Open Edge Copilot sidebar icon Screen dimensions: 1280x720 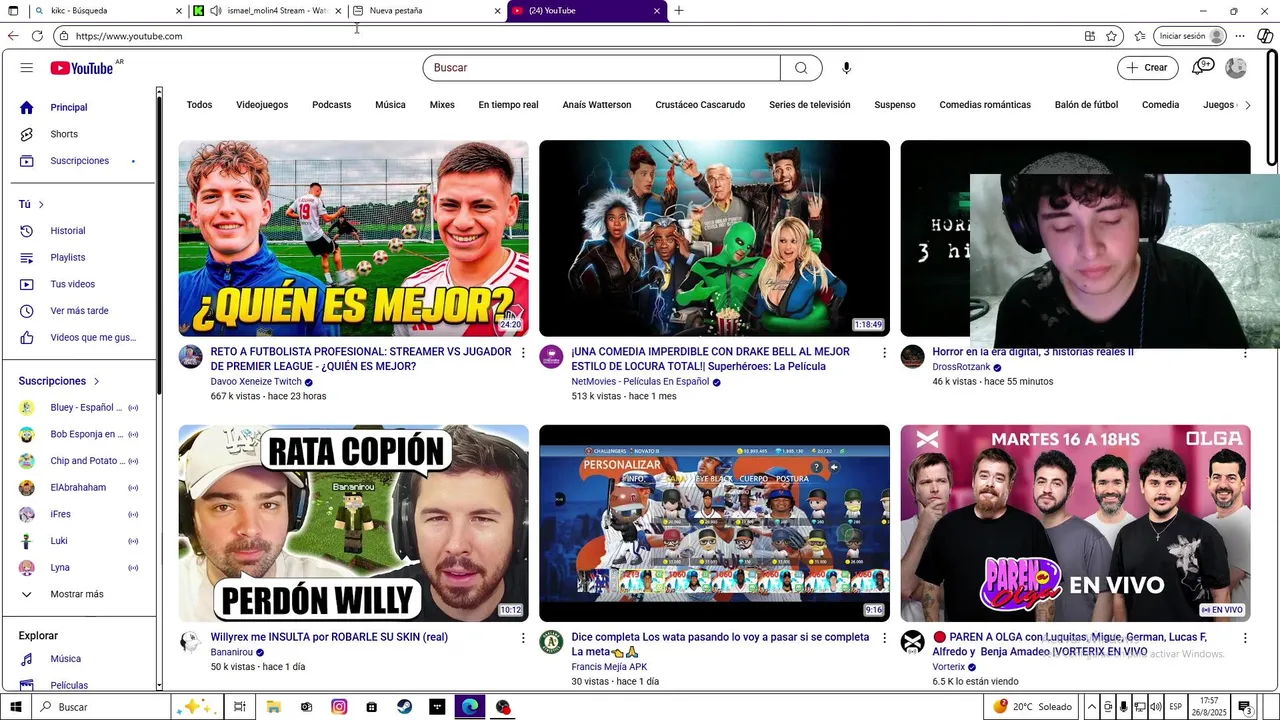(x=1265, y=36)
